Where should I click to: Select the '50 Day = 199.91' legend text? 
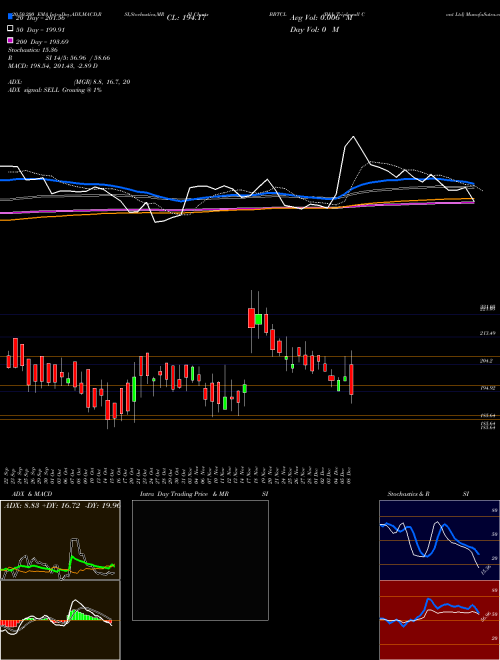[x=40, y=30]
